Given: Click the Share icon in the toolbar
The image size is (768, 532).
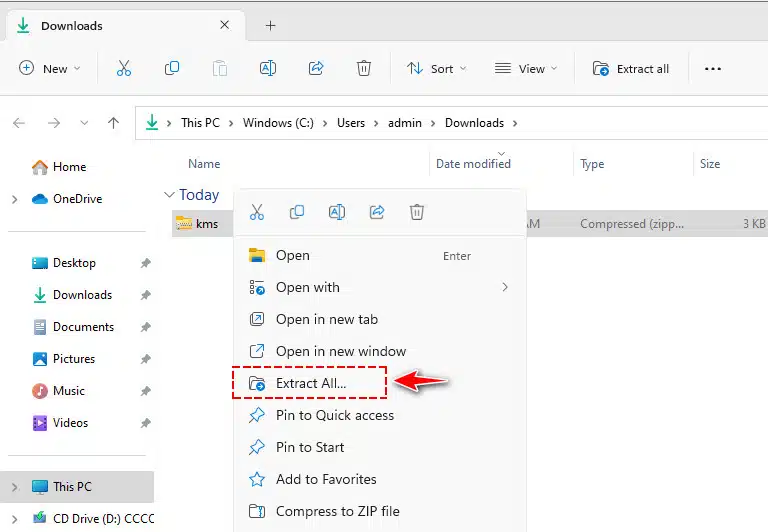Looking at the screenshot, I should (x=316, y=68).
